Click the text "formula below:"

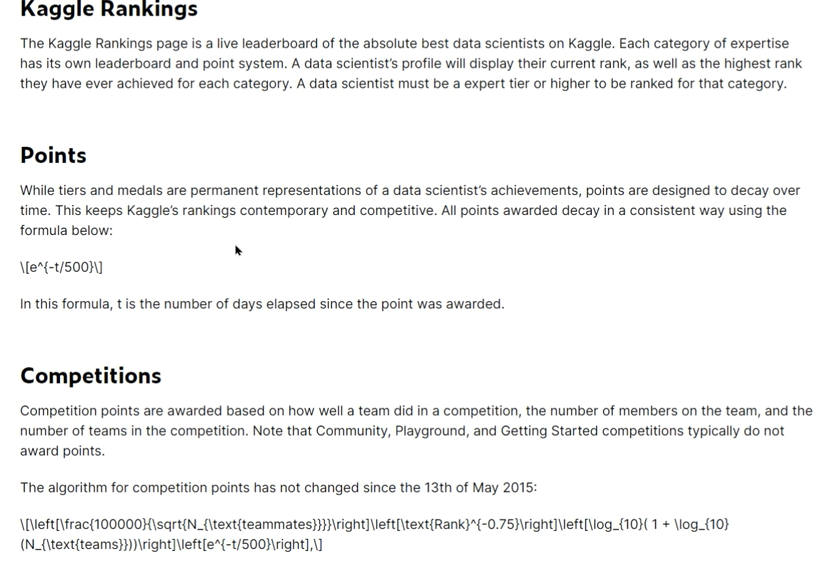tap(66, 230)
